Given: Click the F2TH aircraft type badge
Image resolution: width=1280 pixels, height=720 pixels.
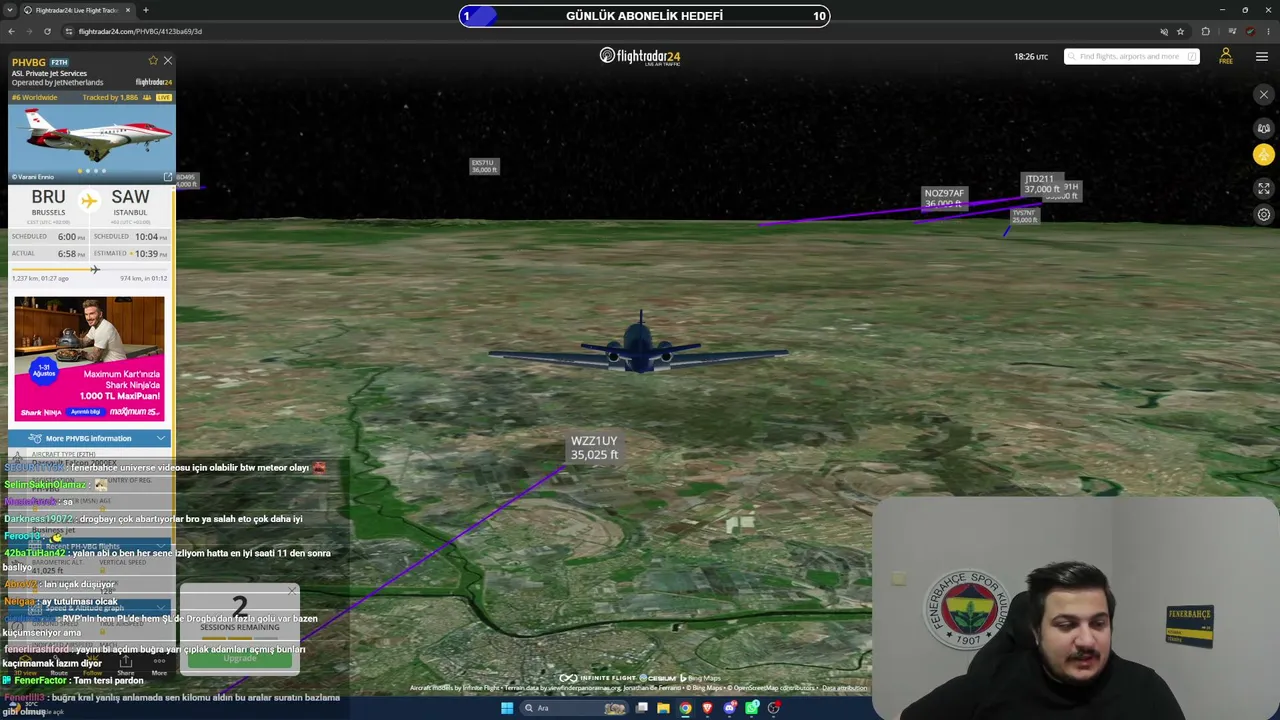Looking at the screenshot, I should 59,62.
